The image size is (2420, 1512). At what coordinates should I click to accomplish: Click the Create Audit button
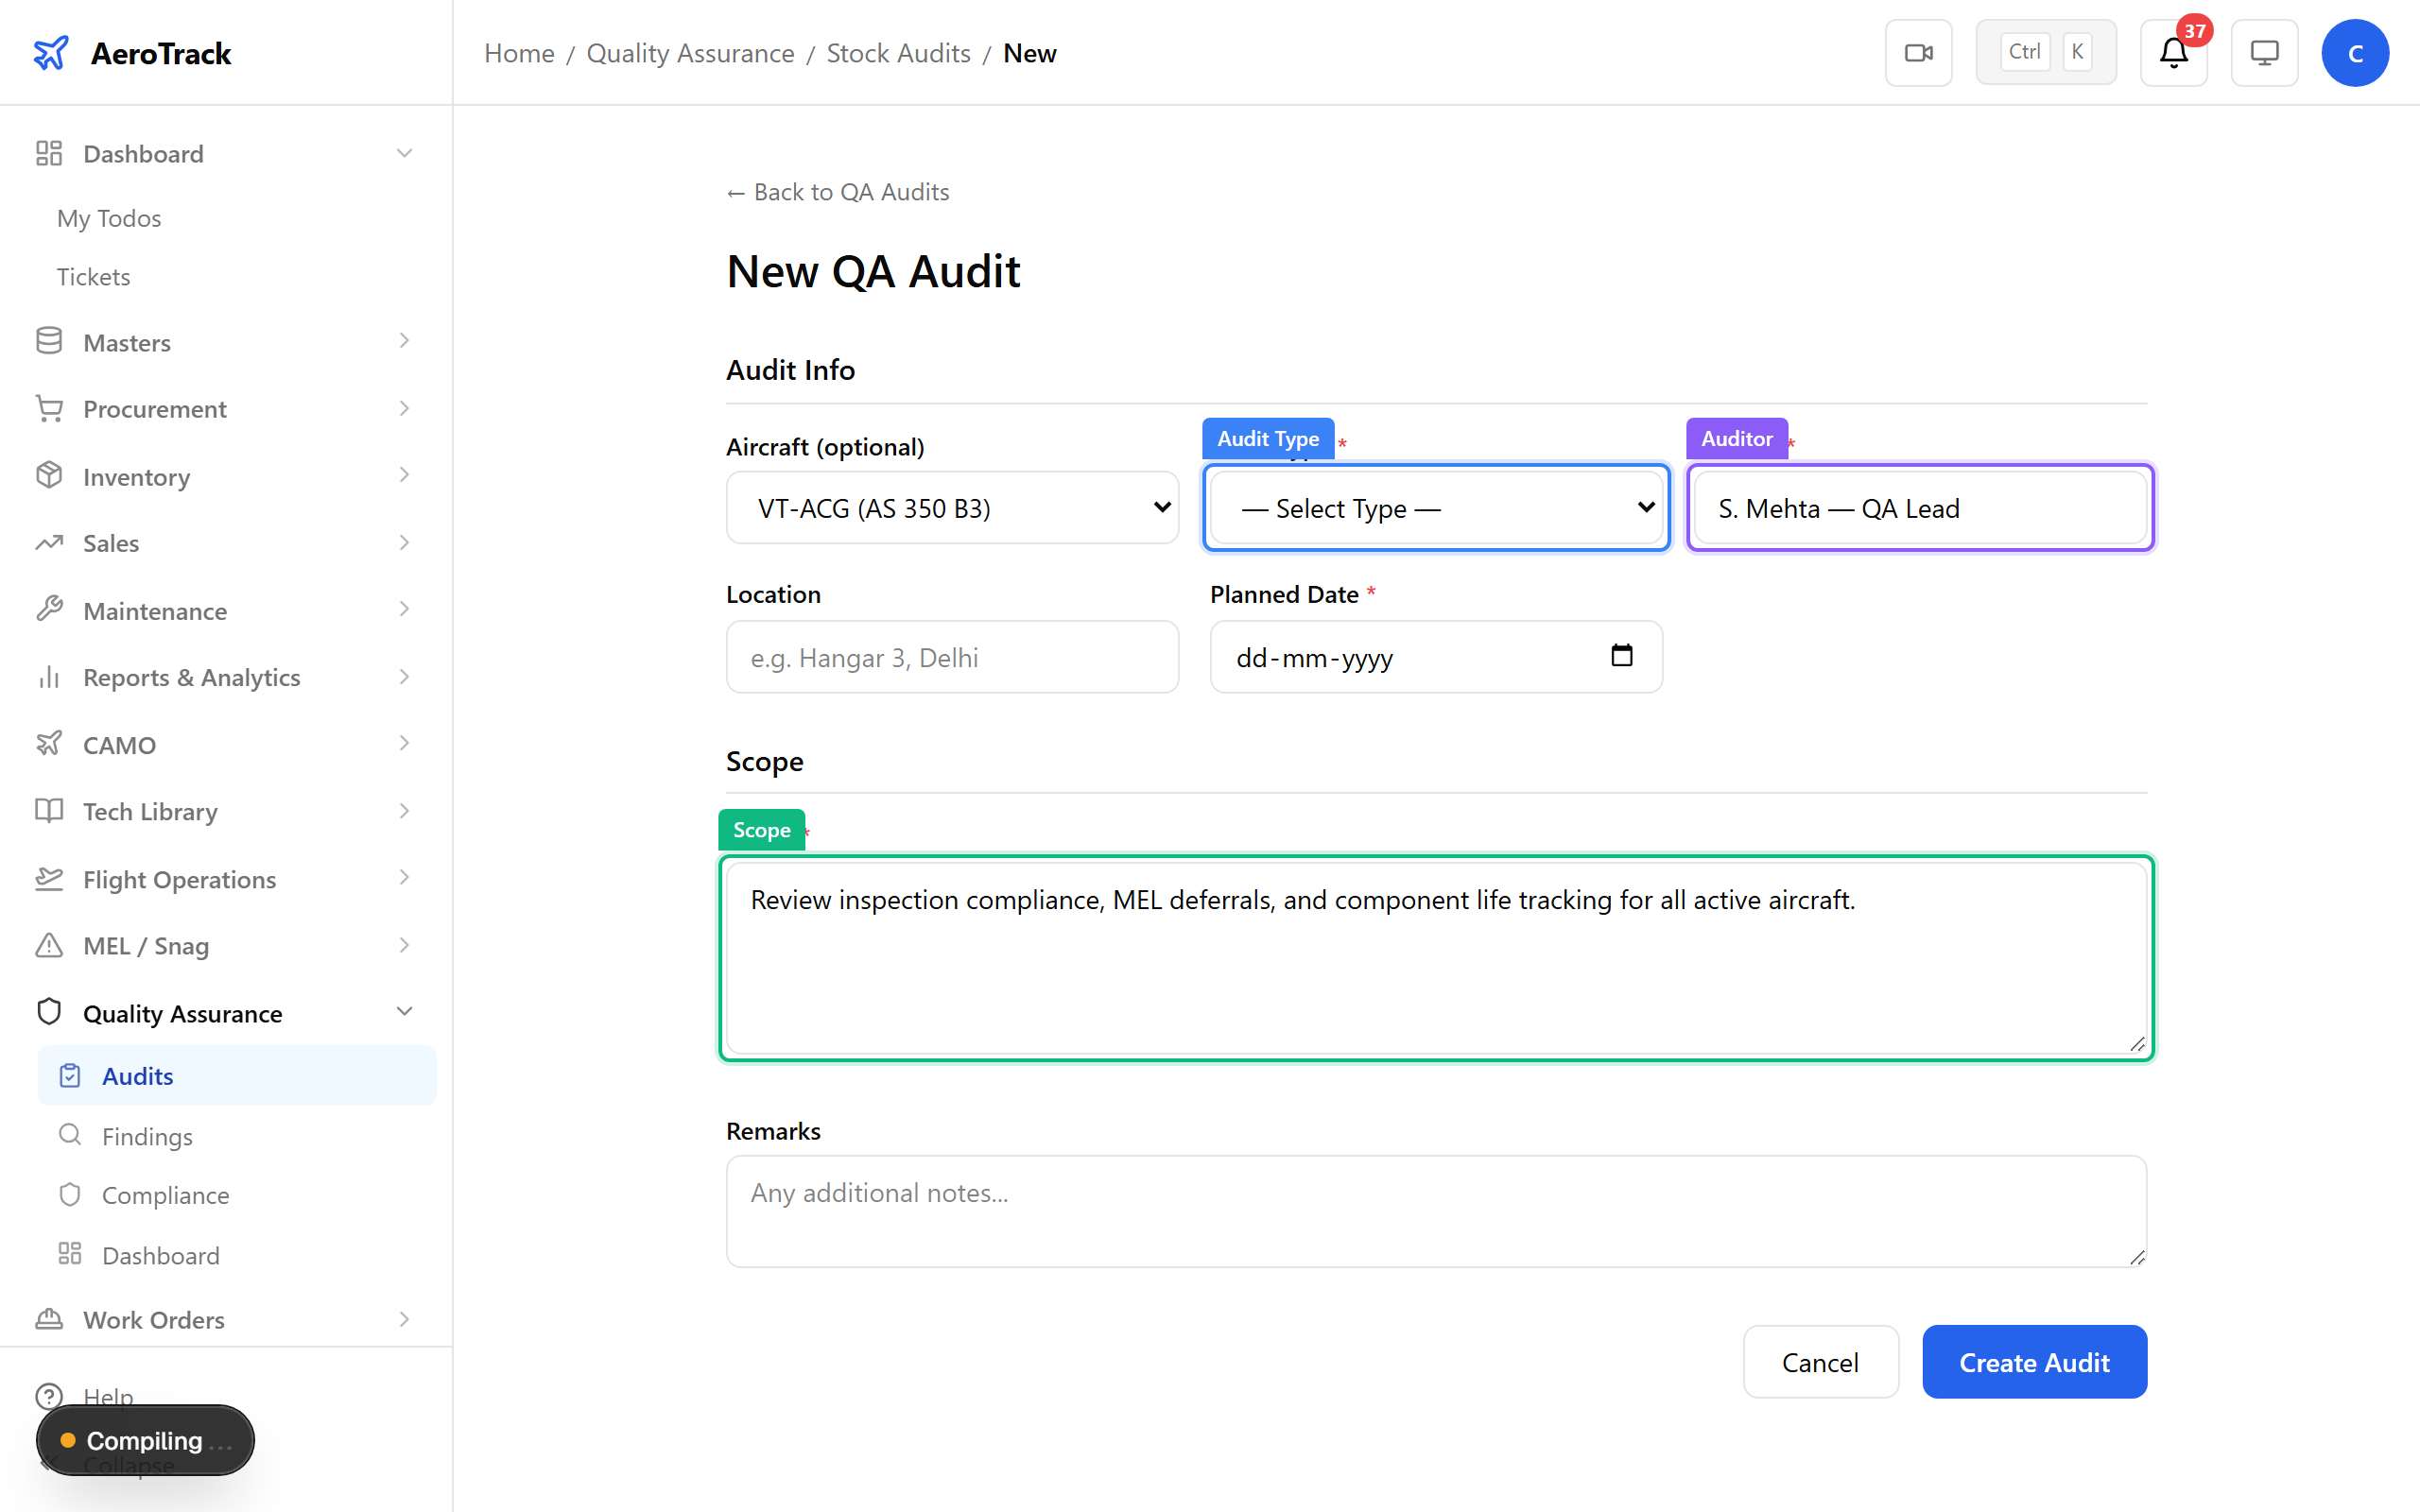2033,1362
